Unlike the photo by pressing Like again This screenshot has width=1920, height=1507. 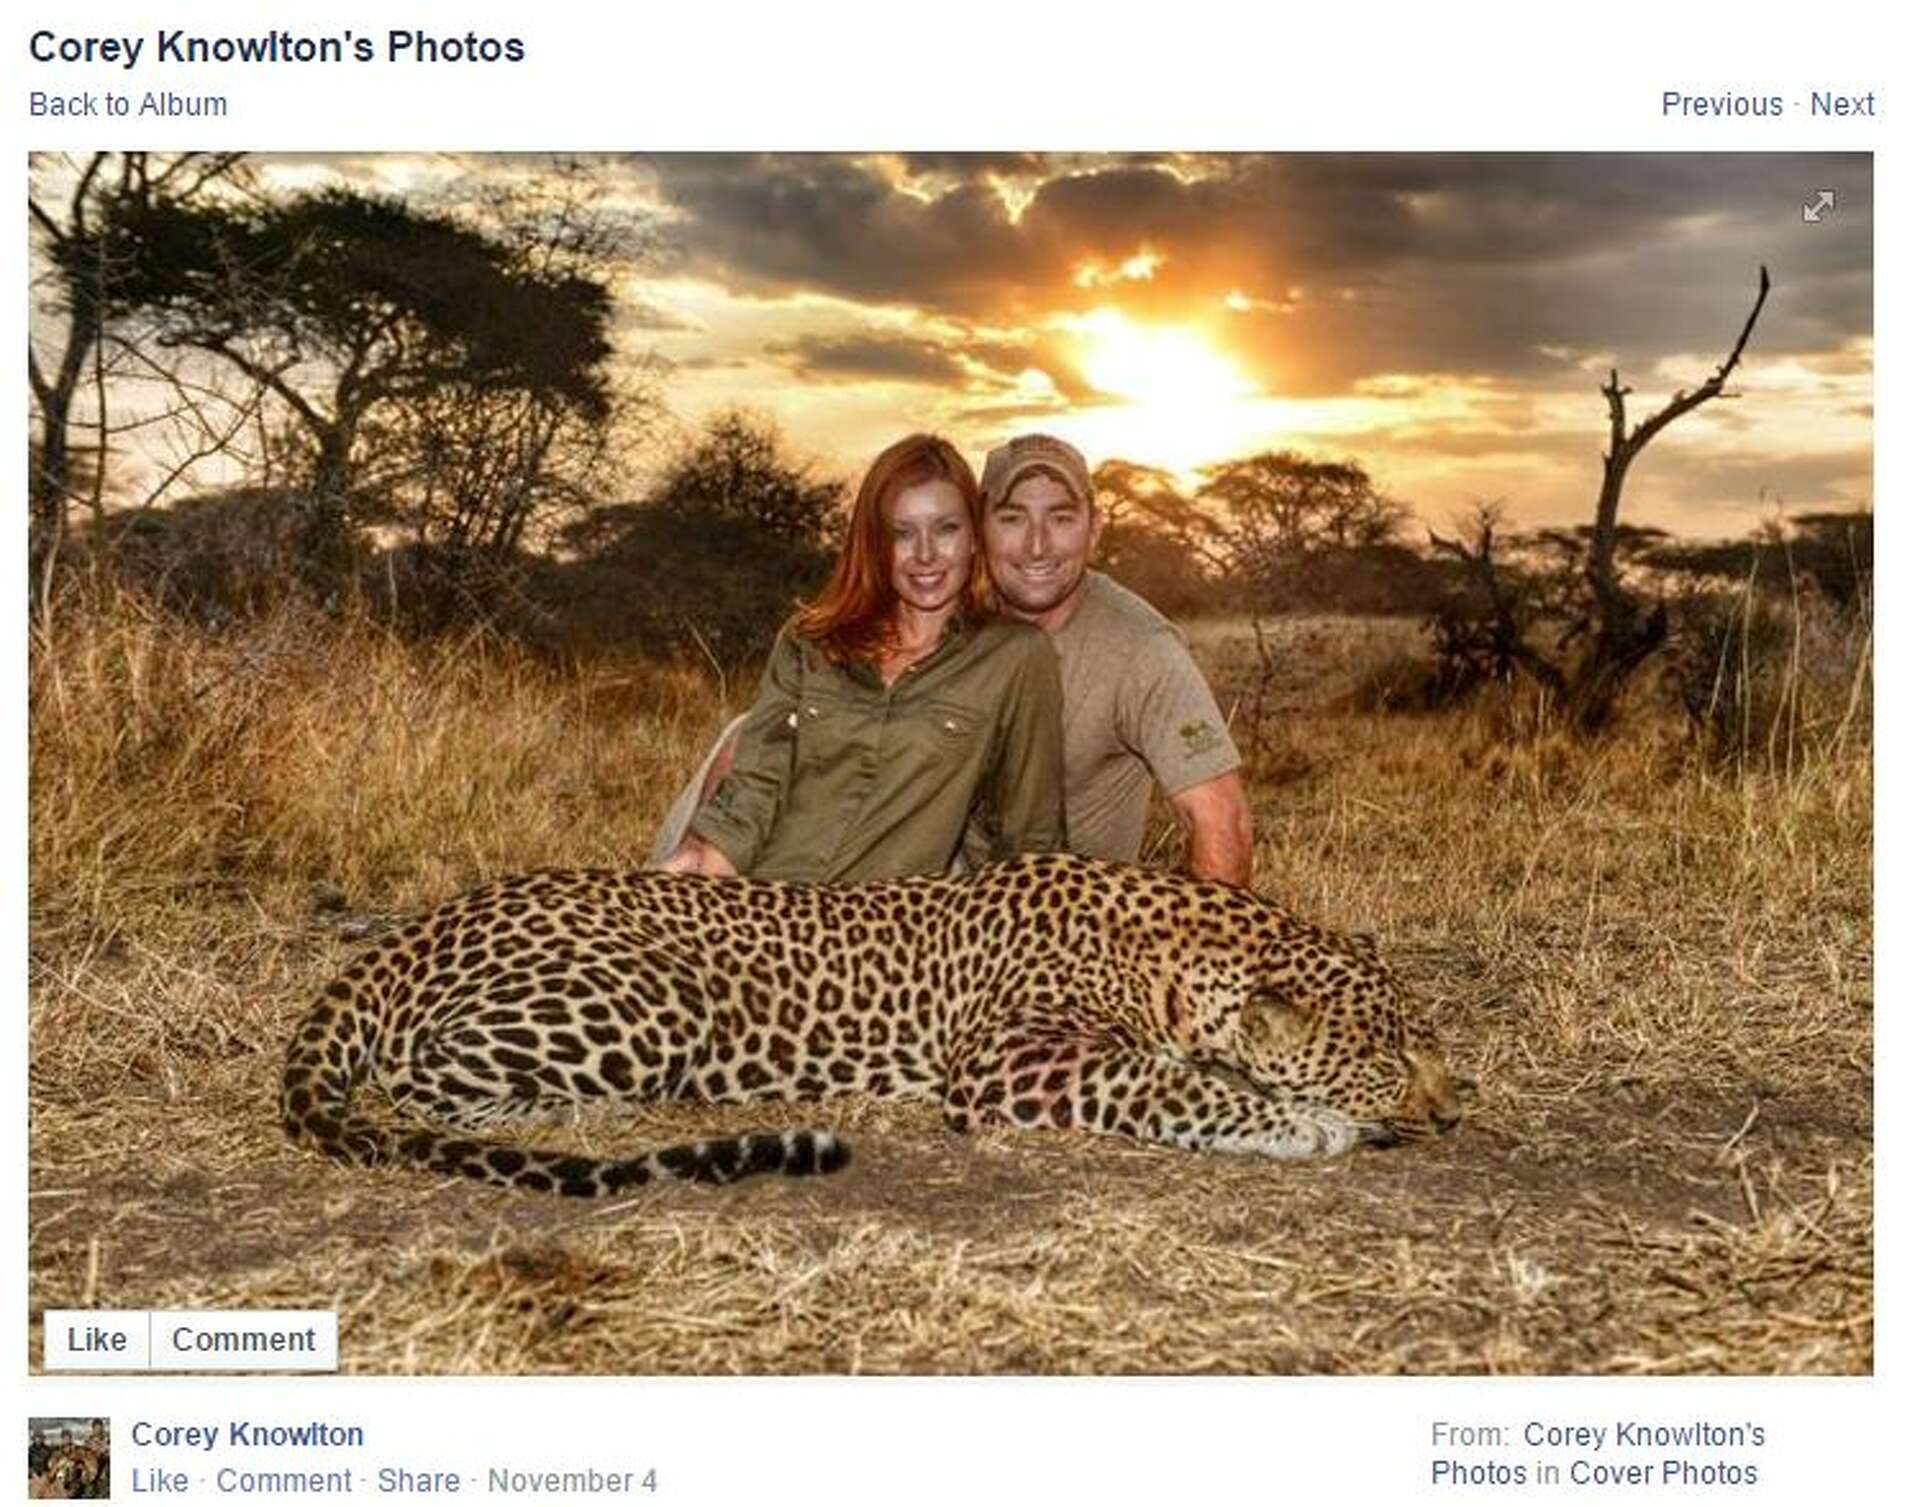95,1340
